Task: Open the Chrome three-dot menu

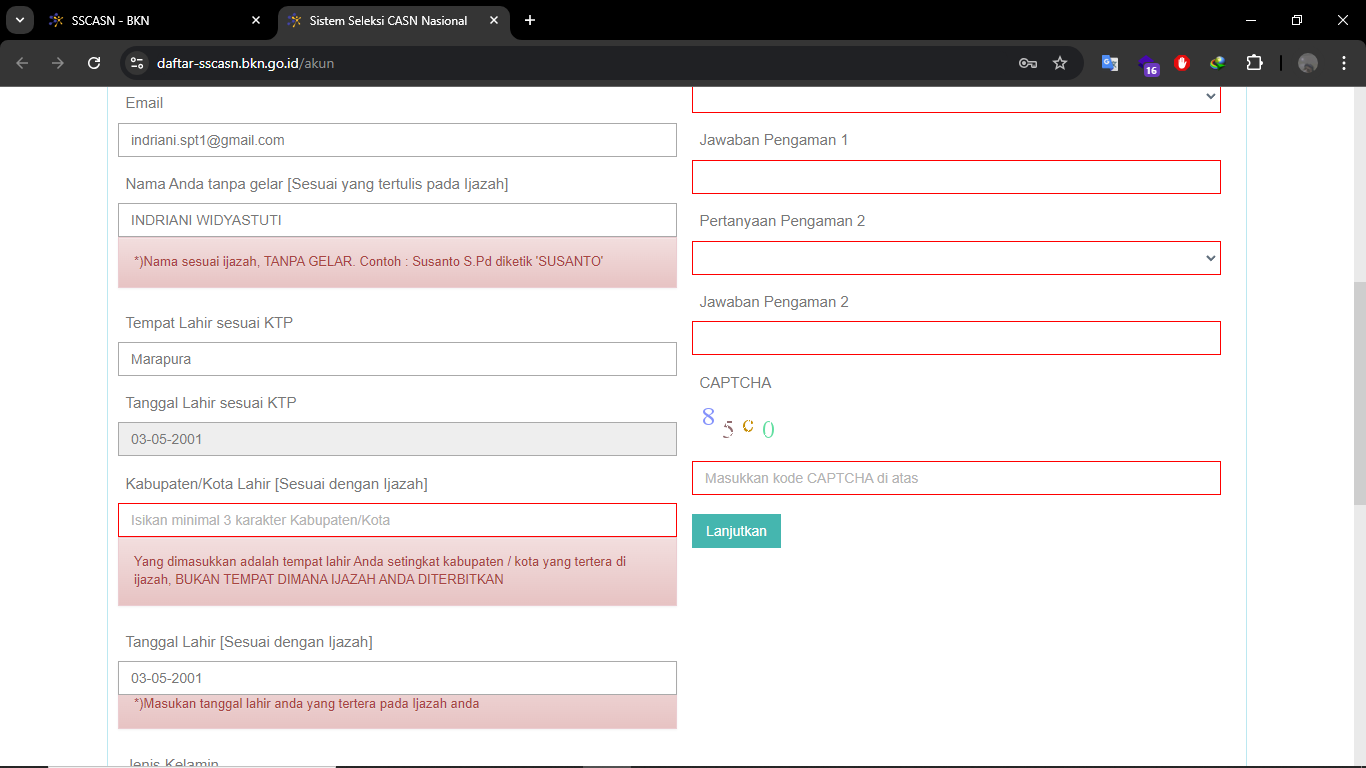Action: pyautogui.click(x=1344, y=63)
